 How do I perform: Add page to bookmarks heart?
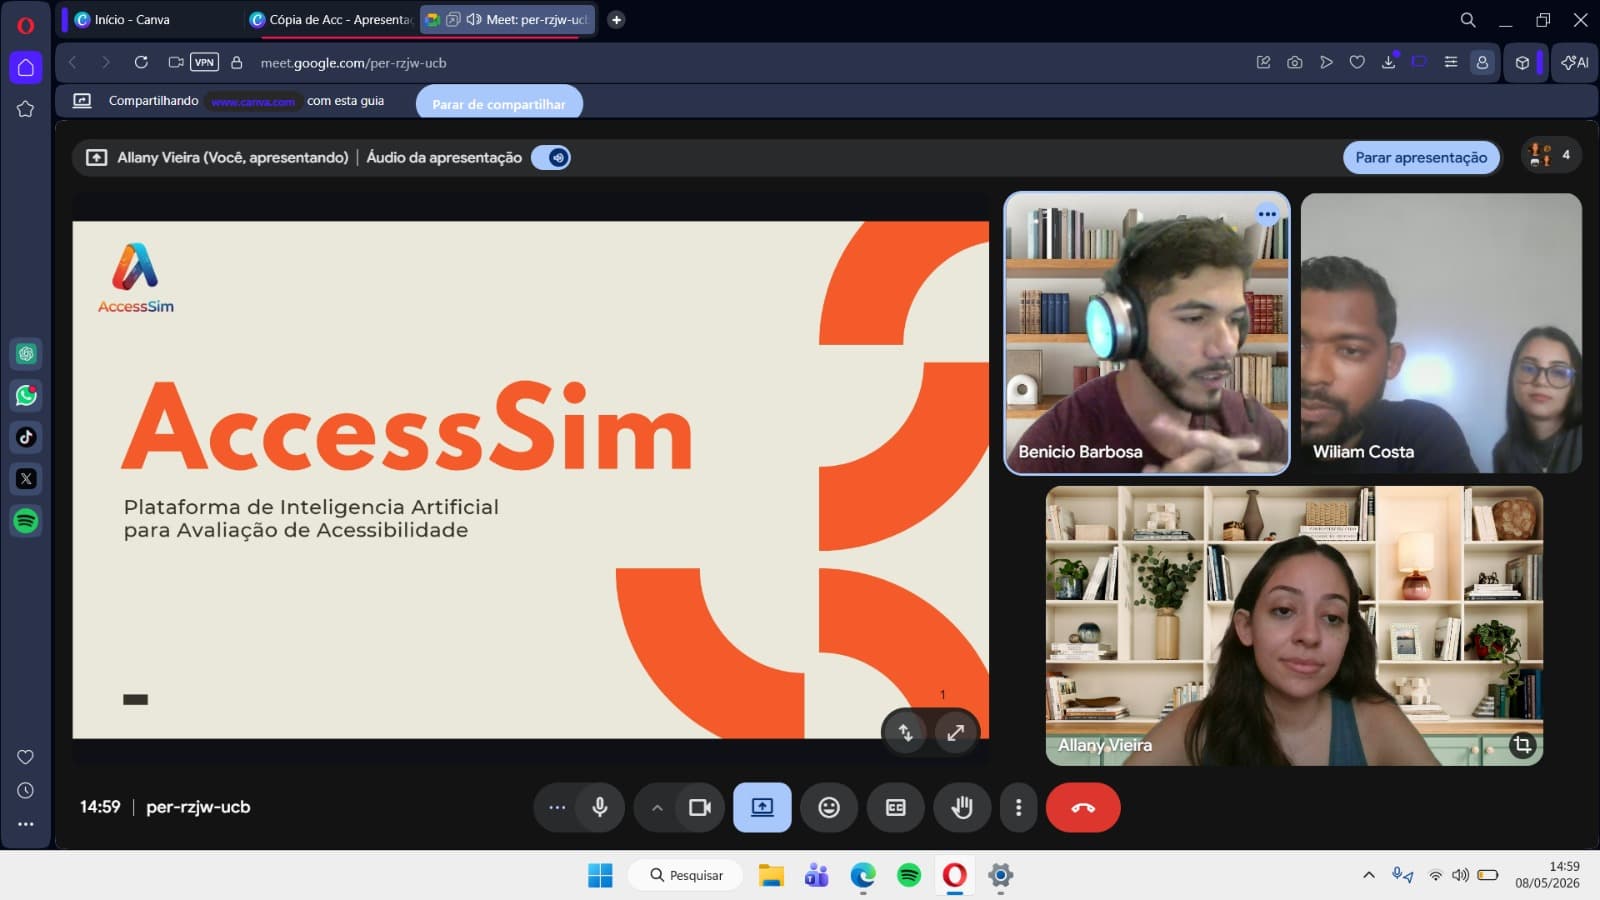coord(1357,62)
